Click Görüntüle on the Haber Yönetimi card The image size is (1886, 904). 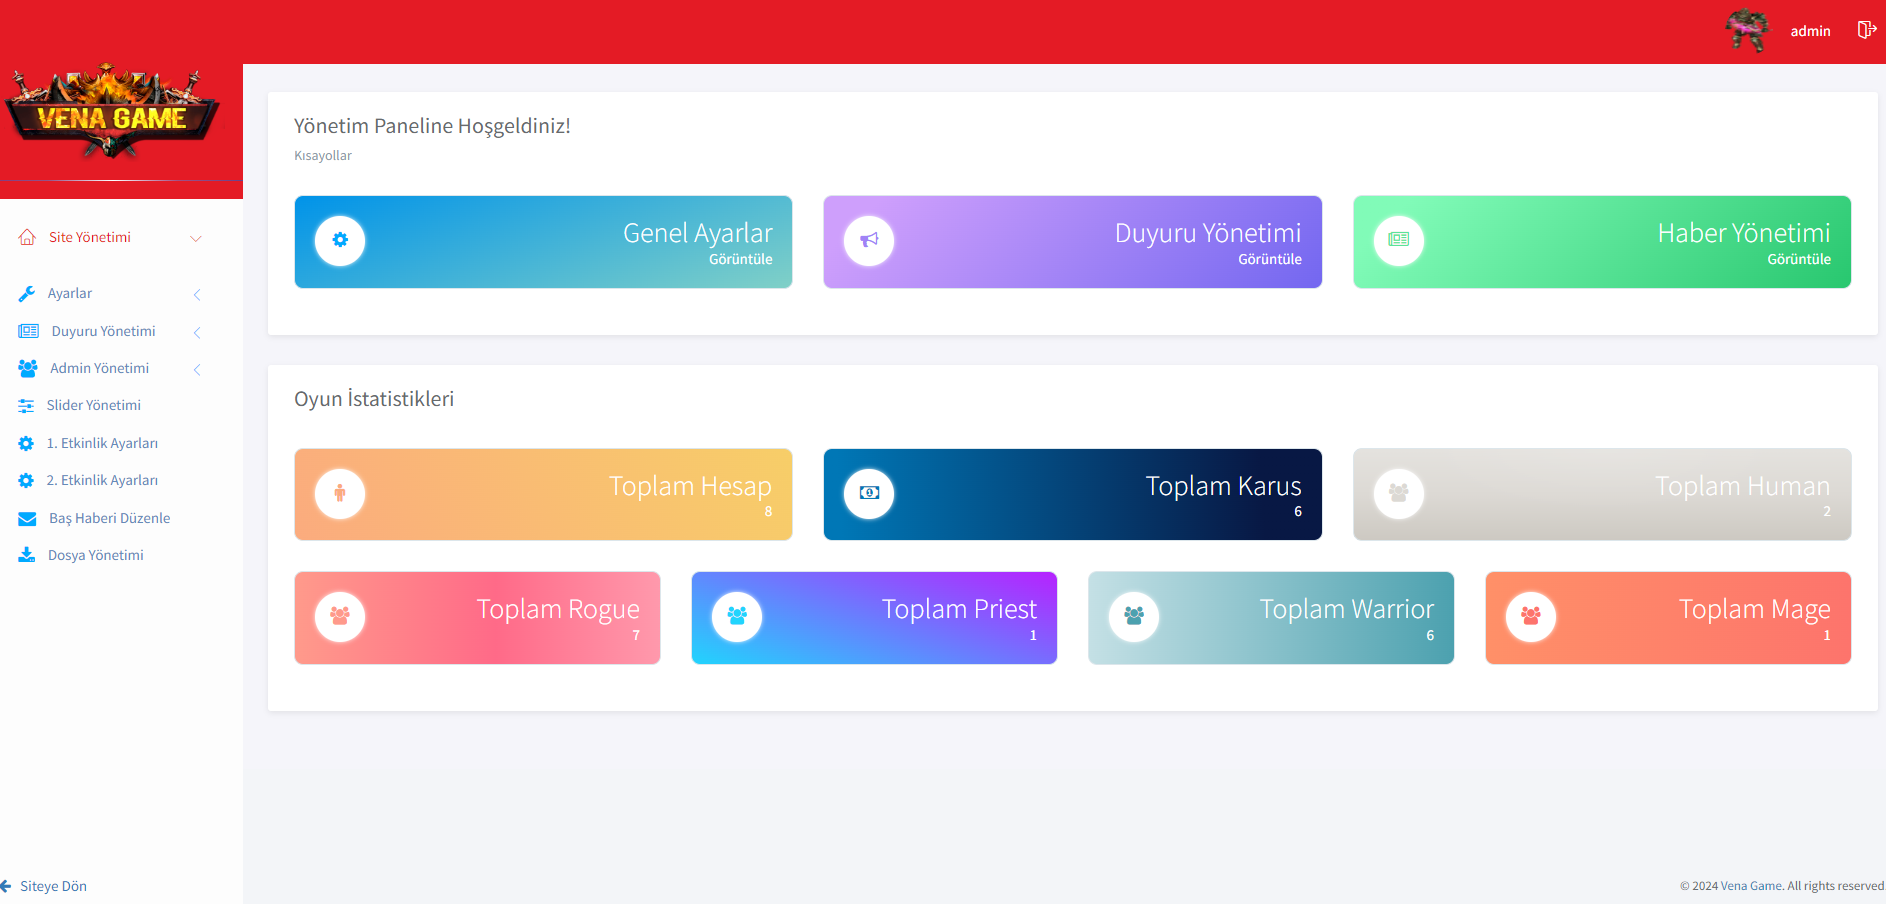1798,260
